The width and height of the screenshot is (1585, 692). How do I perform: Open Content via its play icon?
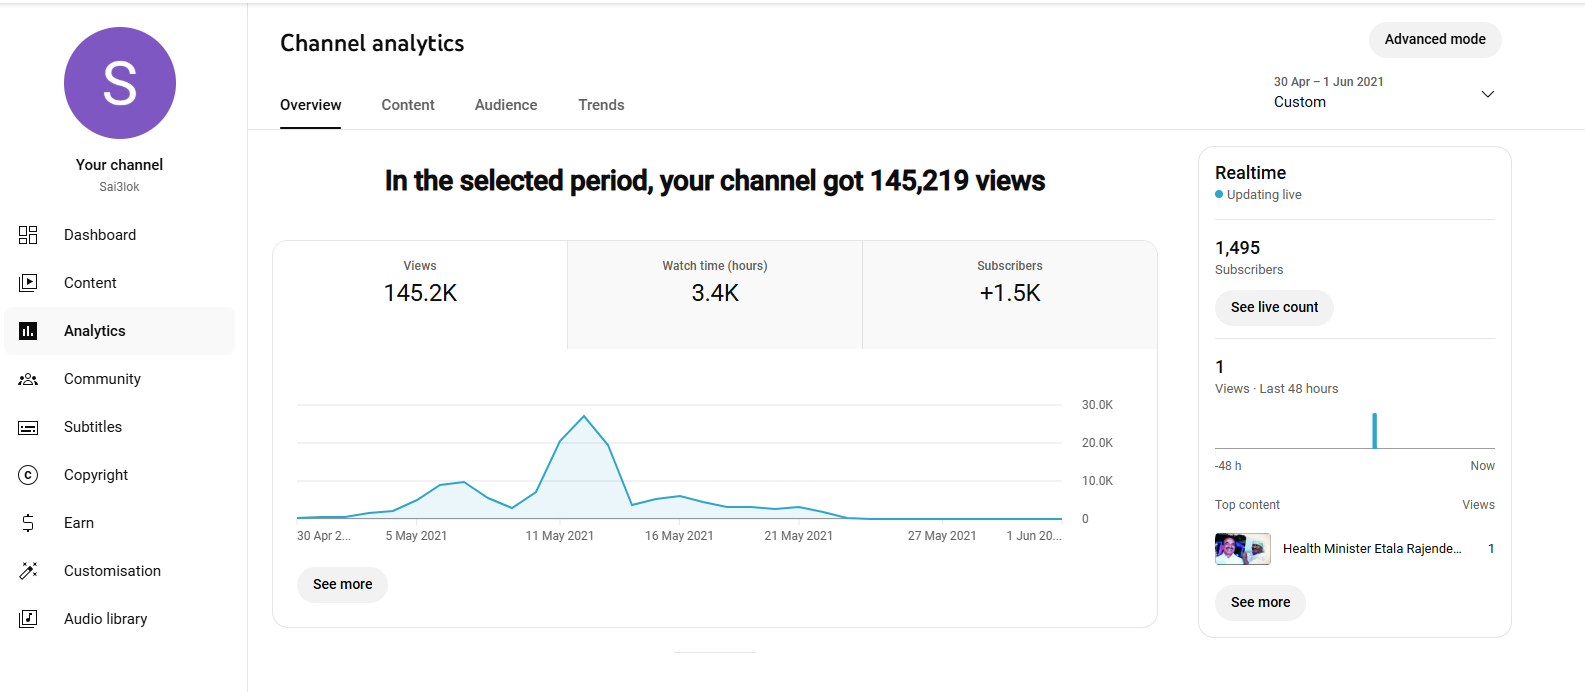(x=28, y=283)
